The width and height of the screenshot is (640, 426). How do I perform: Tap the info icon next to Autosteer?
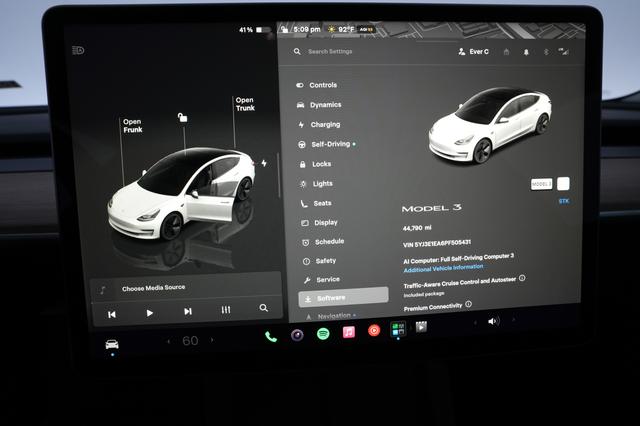522,278
